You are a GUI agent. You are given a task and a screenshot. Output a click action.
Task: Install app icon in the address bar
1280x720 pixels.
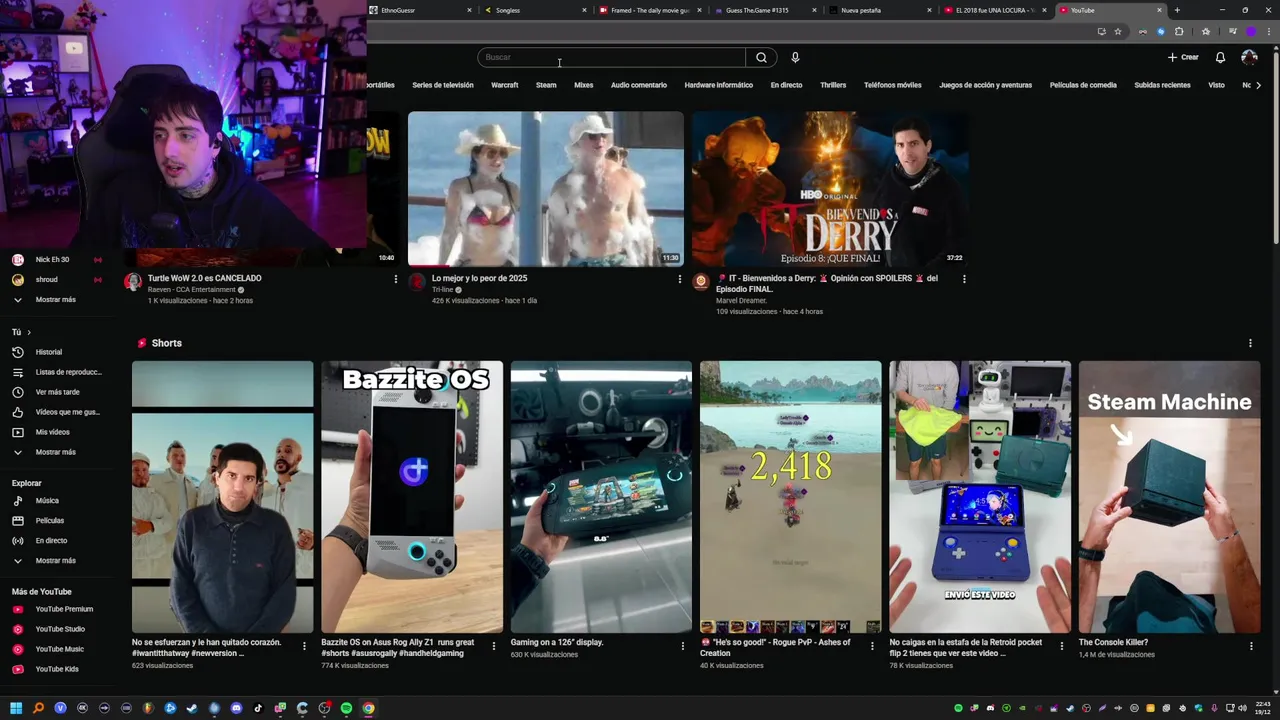click(1102, 31)
